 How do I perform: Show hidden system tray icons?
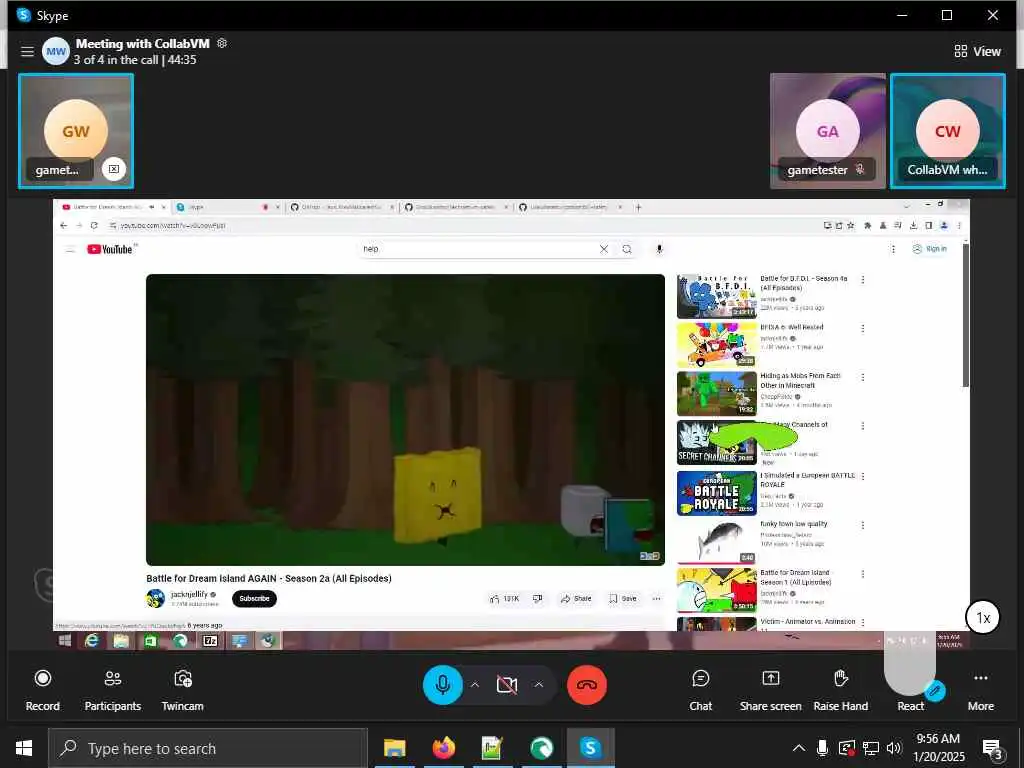798,748
